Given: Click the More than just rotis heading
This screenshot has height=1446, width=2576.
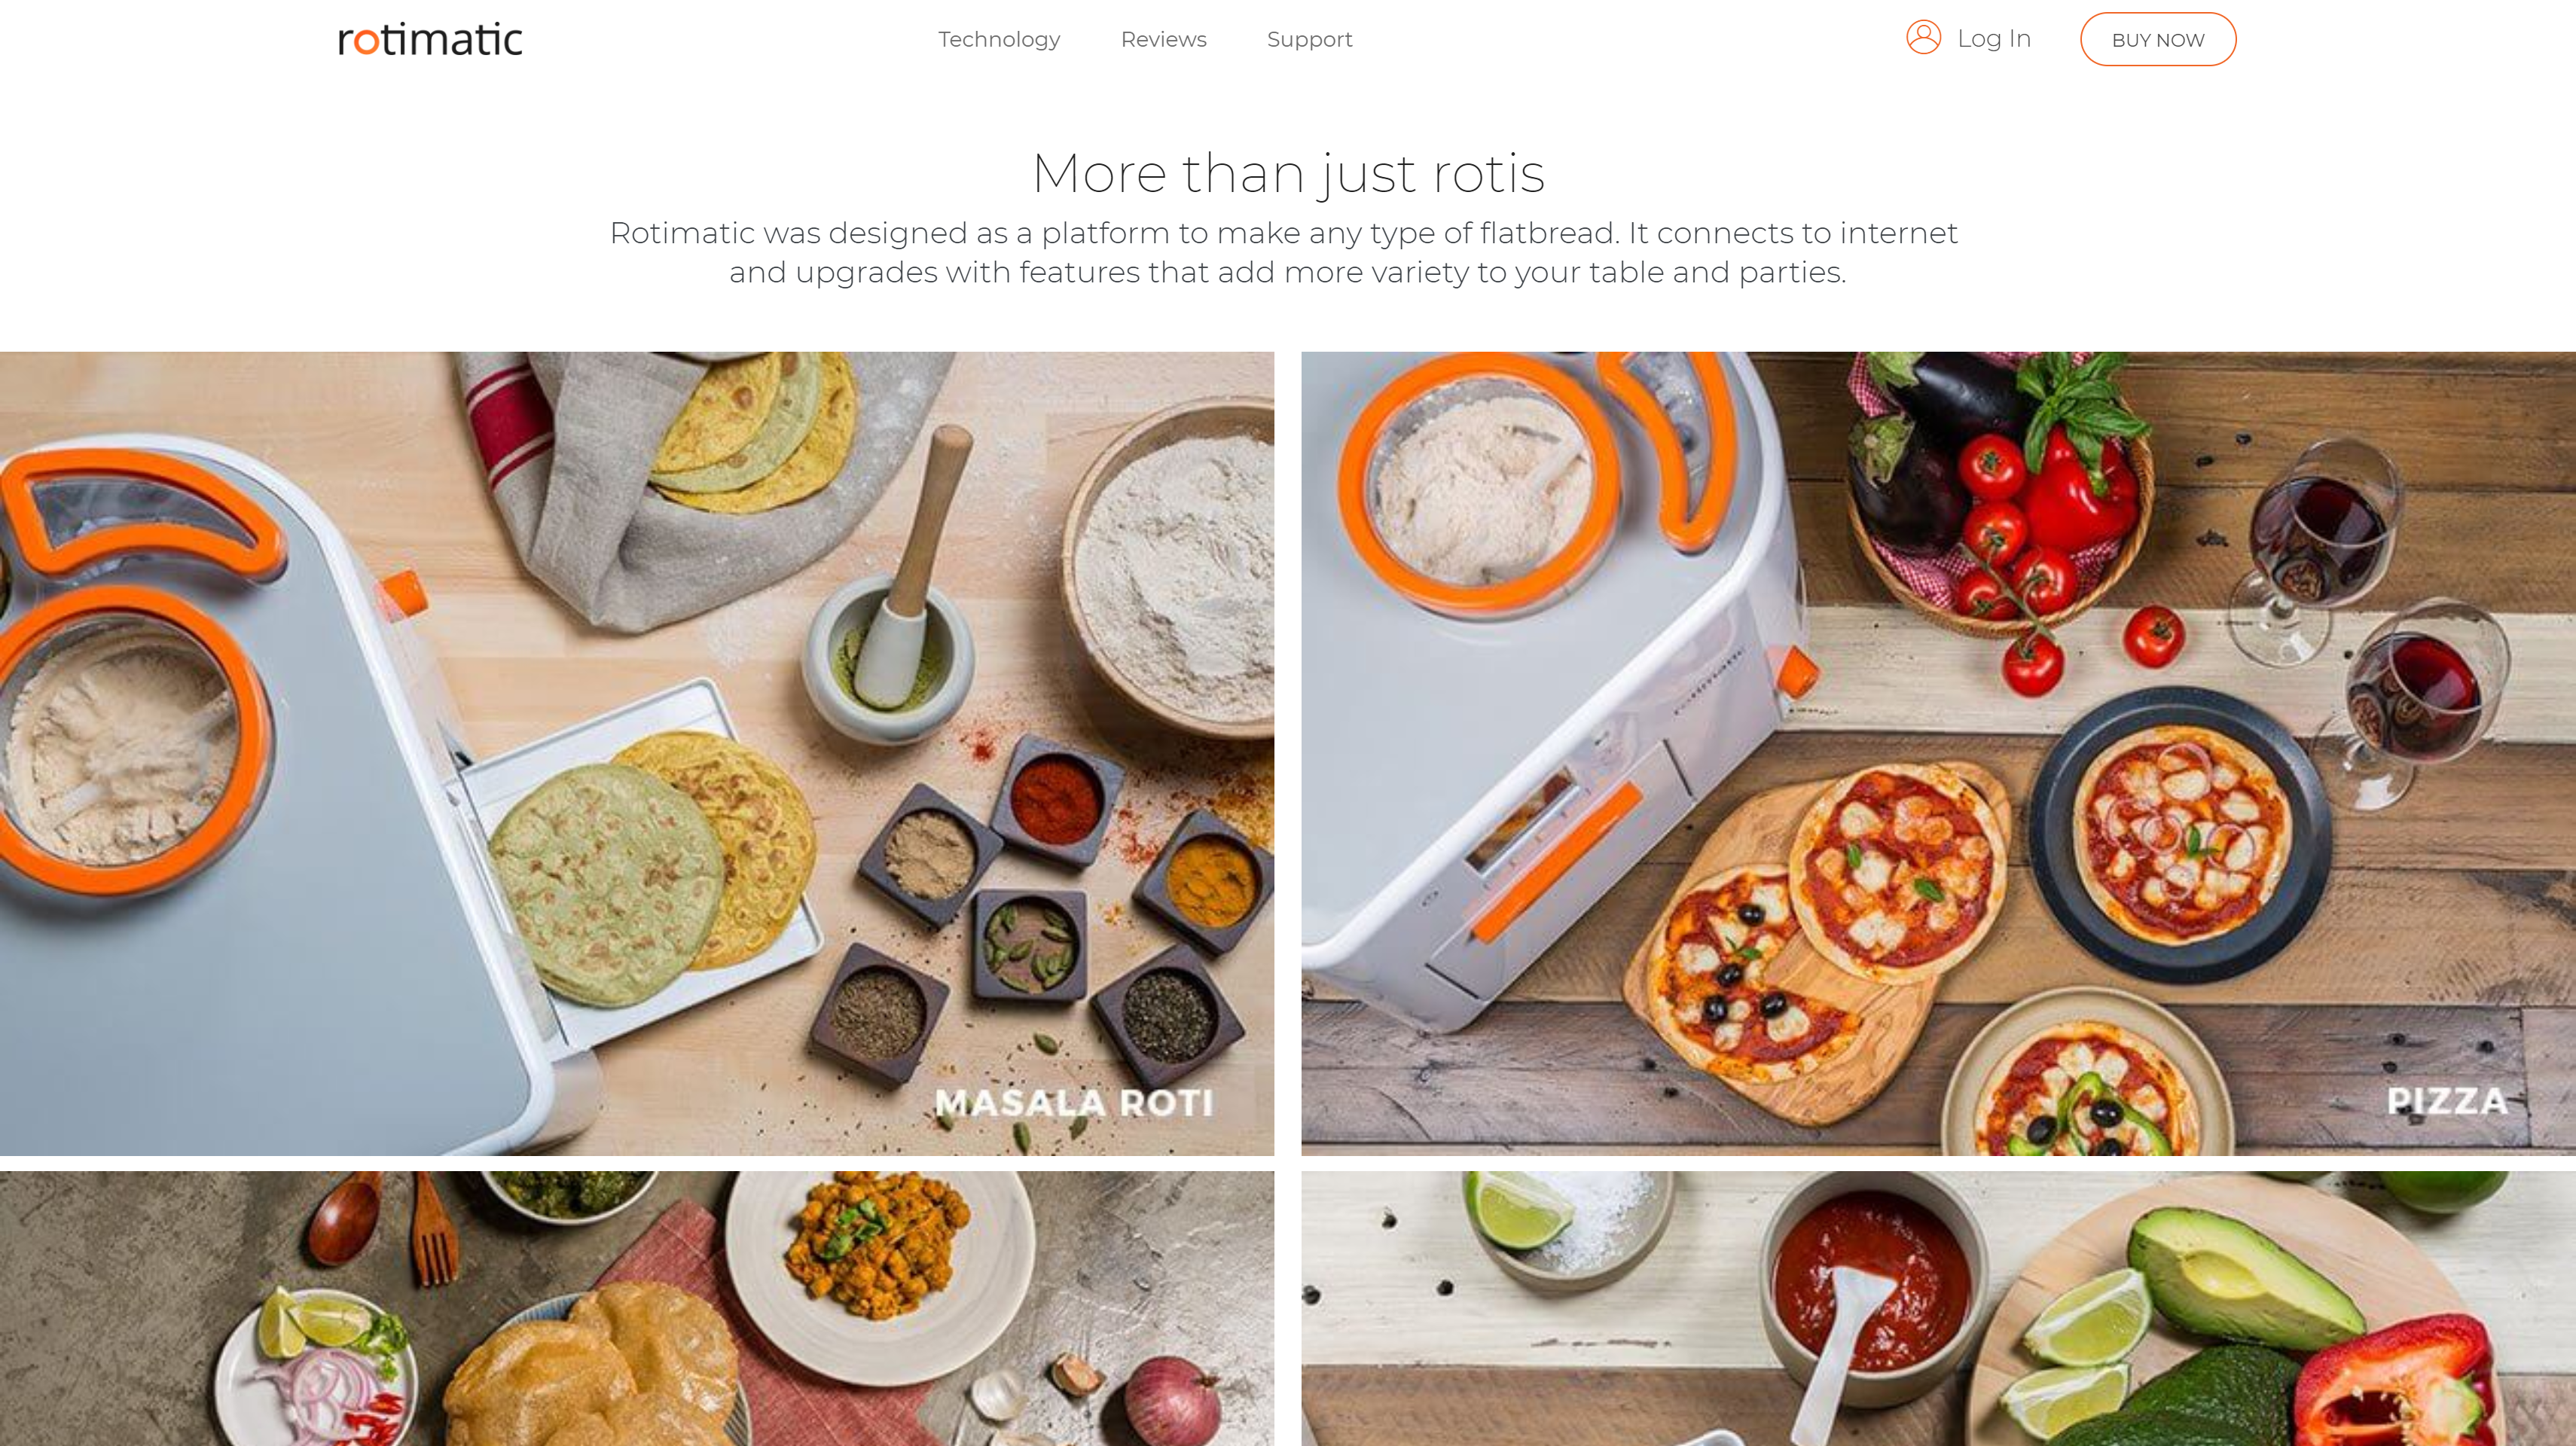Looking at the screenshot, I should click(x=1288, y=173).
